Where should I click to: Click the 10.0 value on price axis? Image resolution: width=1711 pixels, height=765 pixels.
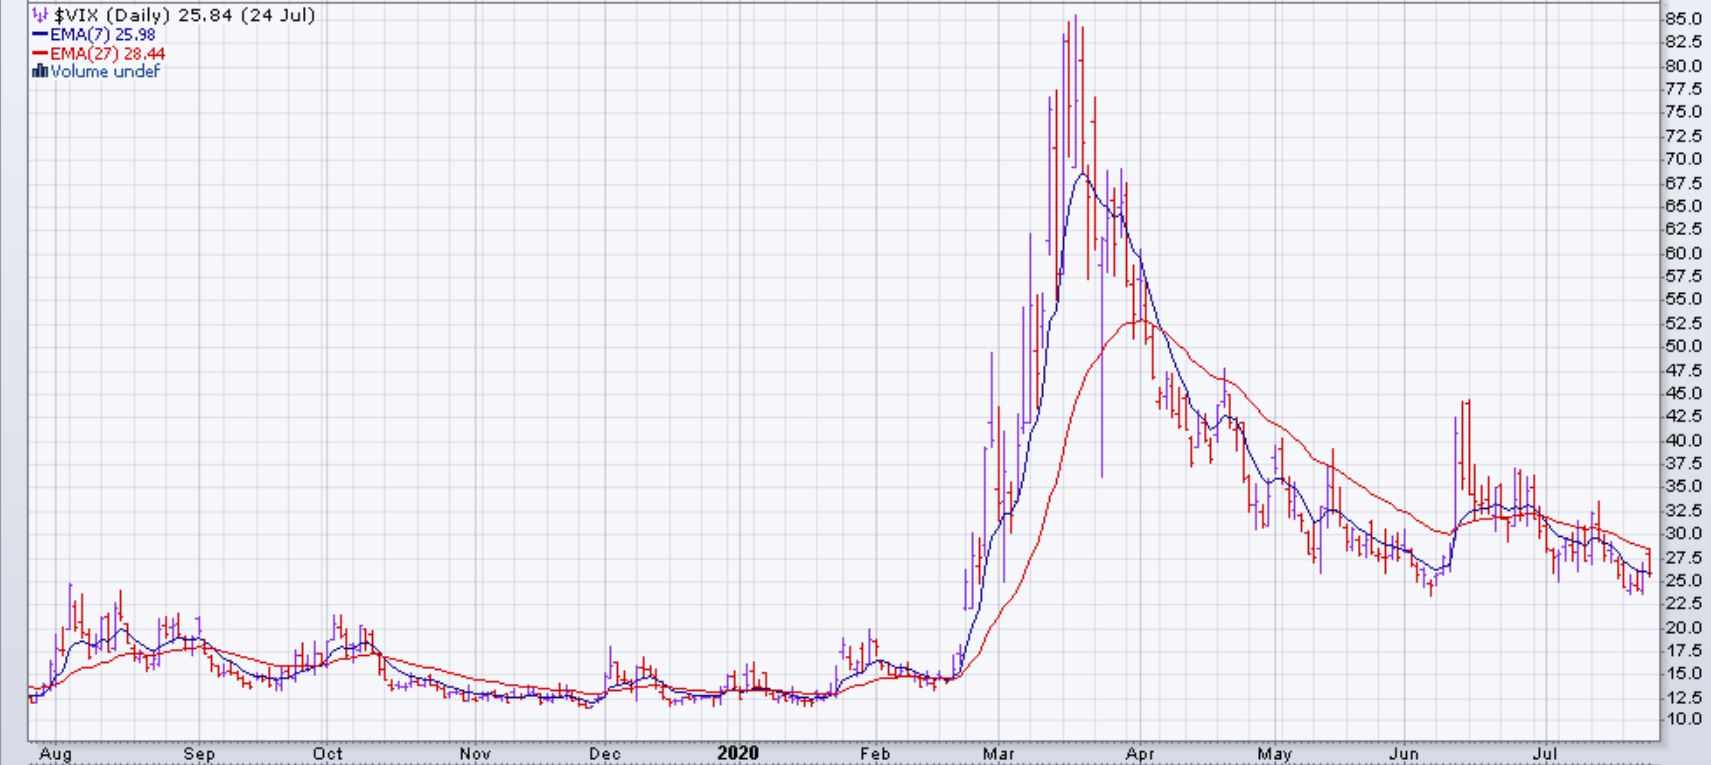1683,720
